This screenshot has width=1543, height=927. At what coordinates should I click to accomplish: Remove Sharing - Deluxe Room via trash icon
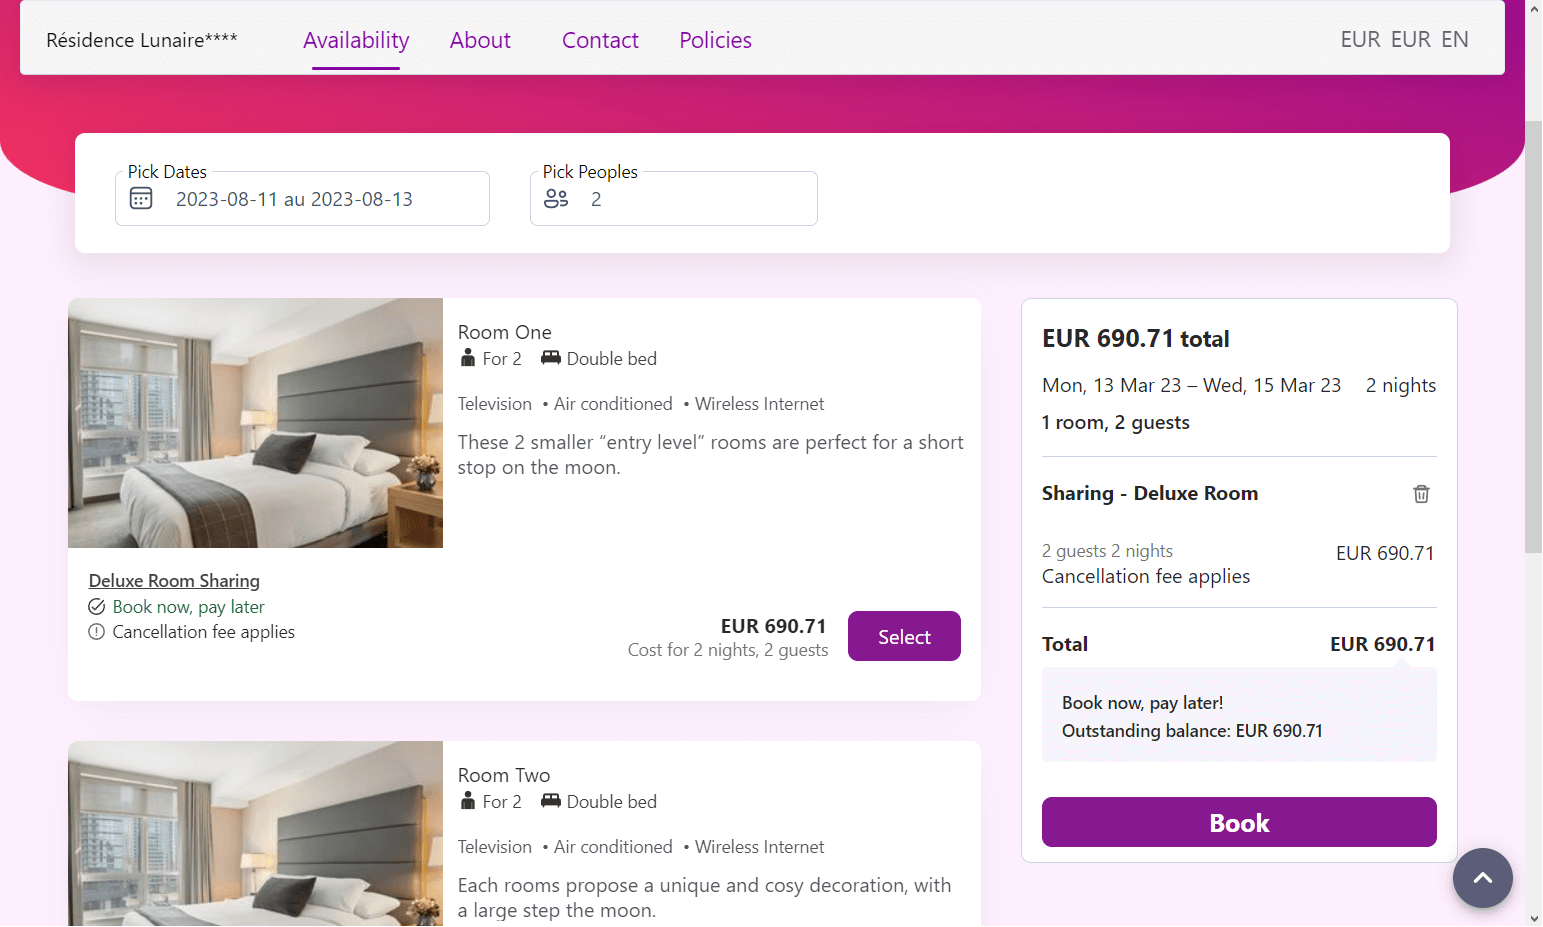[1421, 493]
